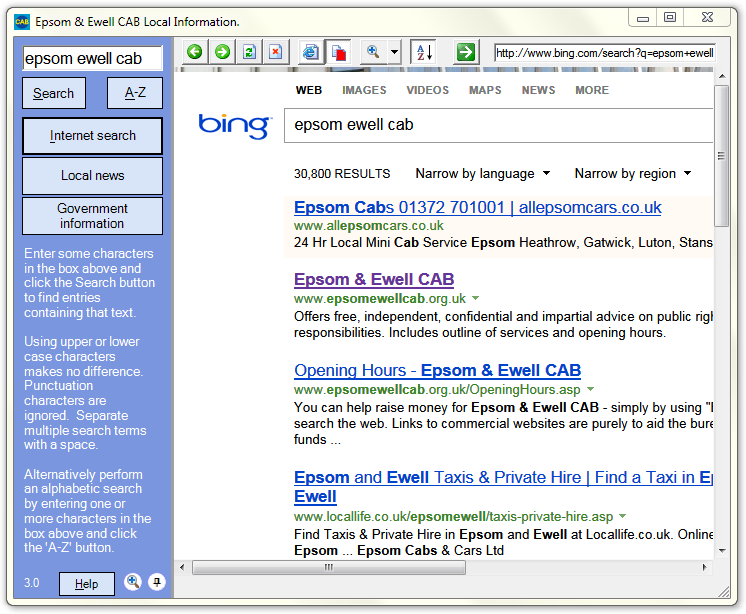Viewport: 746px width, 614px height.
Task: Refresh the page with the reload icon
Action: coord(249,51)
